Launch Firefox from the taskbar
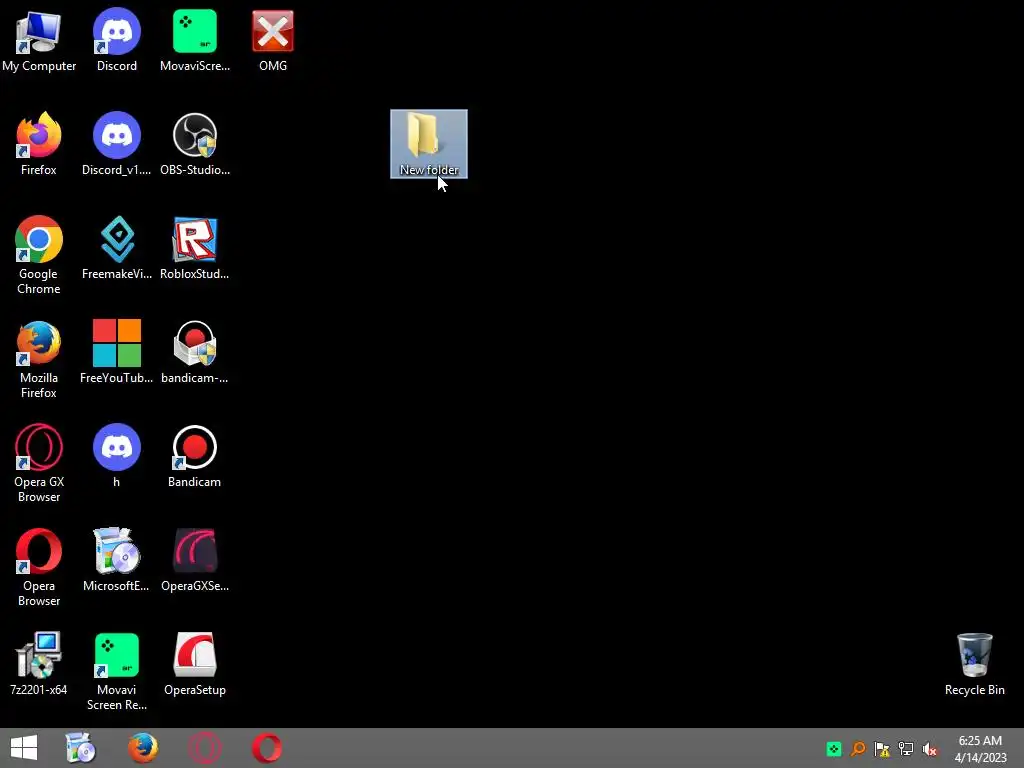Viewport: 1024px width, 768px height. (142, 748)
